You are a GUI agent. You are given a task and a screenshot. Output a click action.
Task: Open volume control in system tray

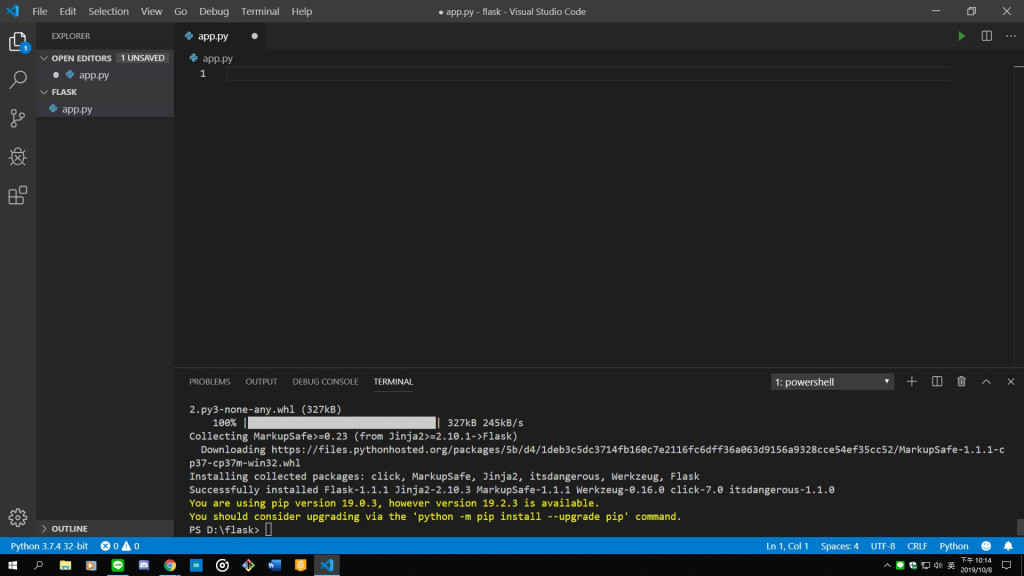tap(938, 566)
